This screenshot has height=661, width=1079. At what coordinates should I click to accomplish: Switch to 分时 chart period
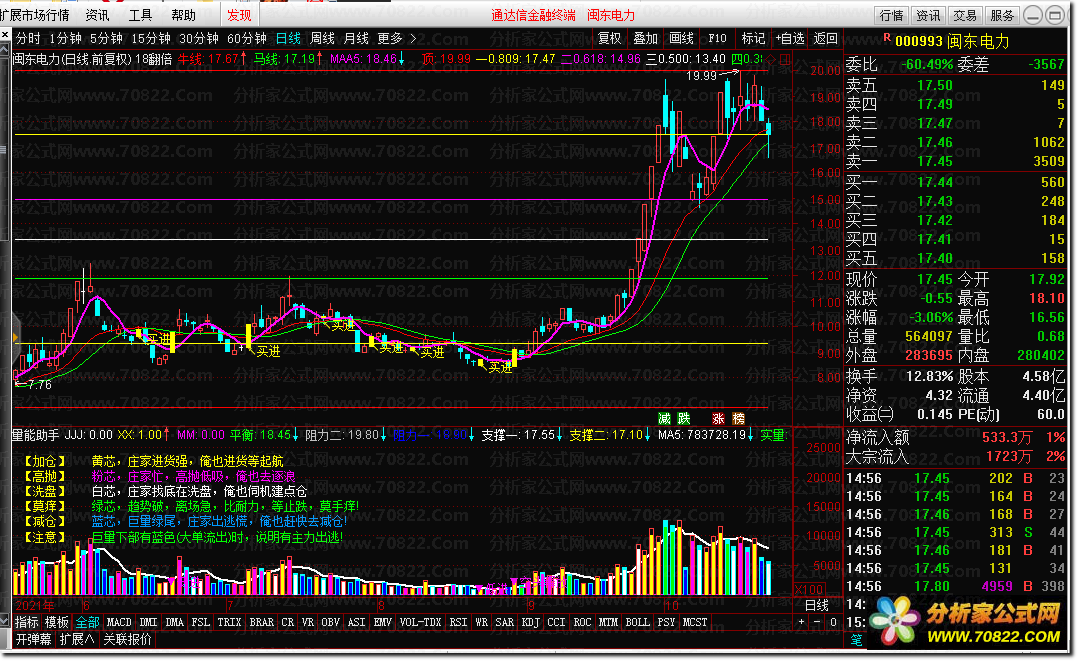[28, 39]
